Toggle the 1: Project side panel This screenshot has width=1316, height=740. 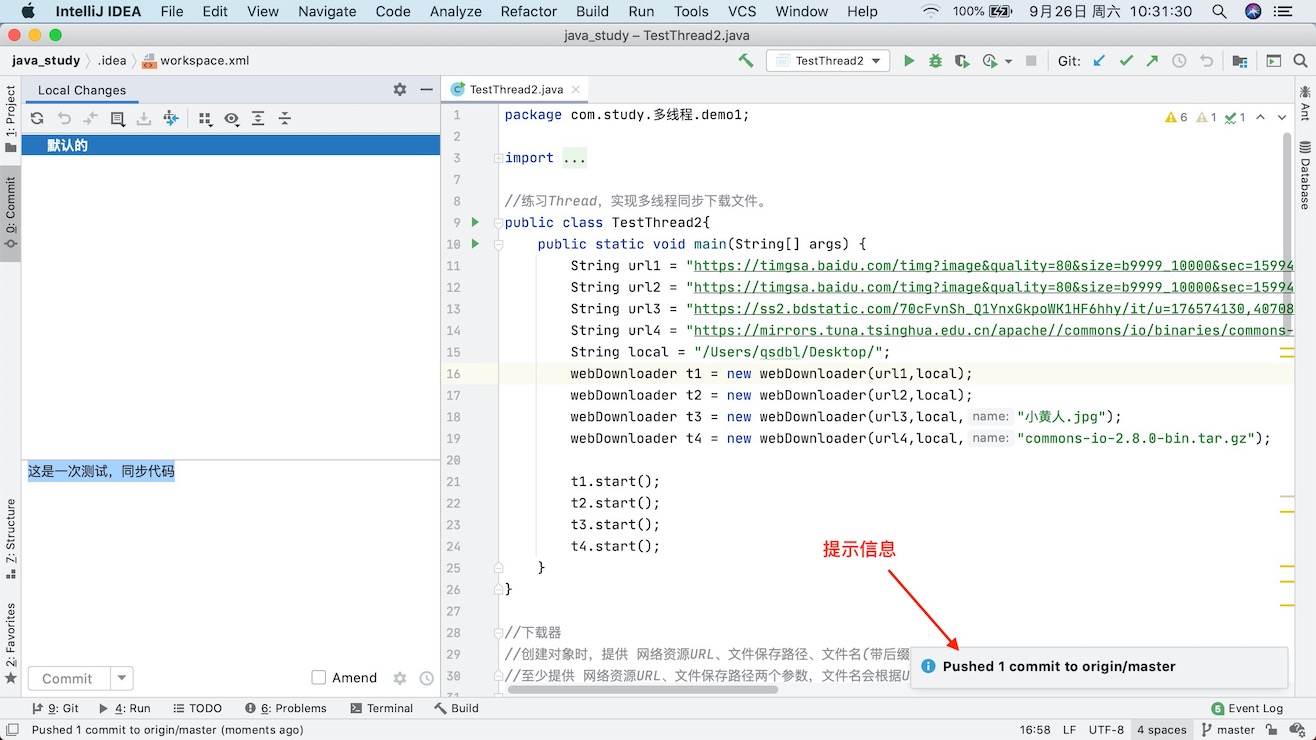tap(11, 119)
